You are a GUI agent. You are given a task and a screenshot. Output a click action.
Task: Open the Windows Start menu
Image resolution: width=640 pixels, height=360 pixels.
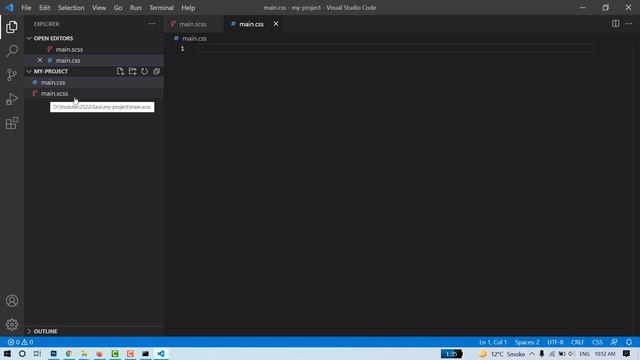click(x=7, y=354)
